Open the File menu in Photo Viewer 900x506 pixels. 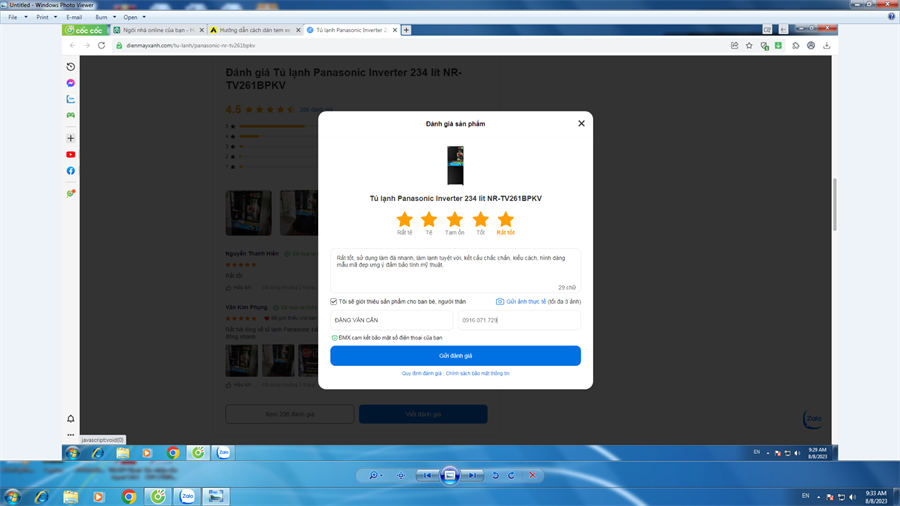click(x=13, y=17)
